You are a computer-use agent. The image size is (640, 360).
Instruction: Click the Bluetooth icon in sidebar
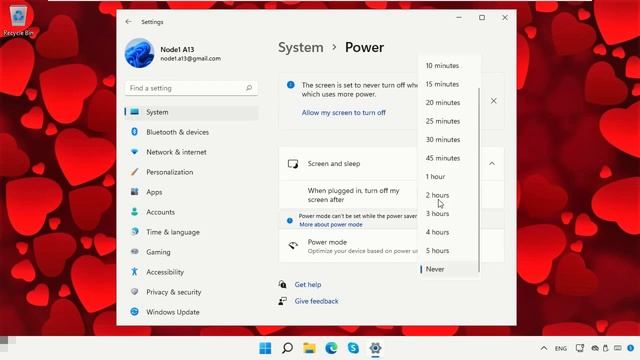coord(134,132)
